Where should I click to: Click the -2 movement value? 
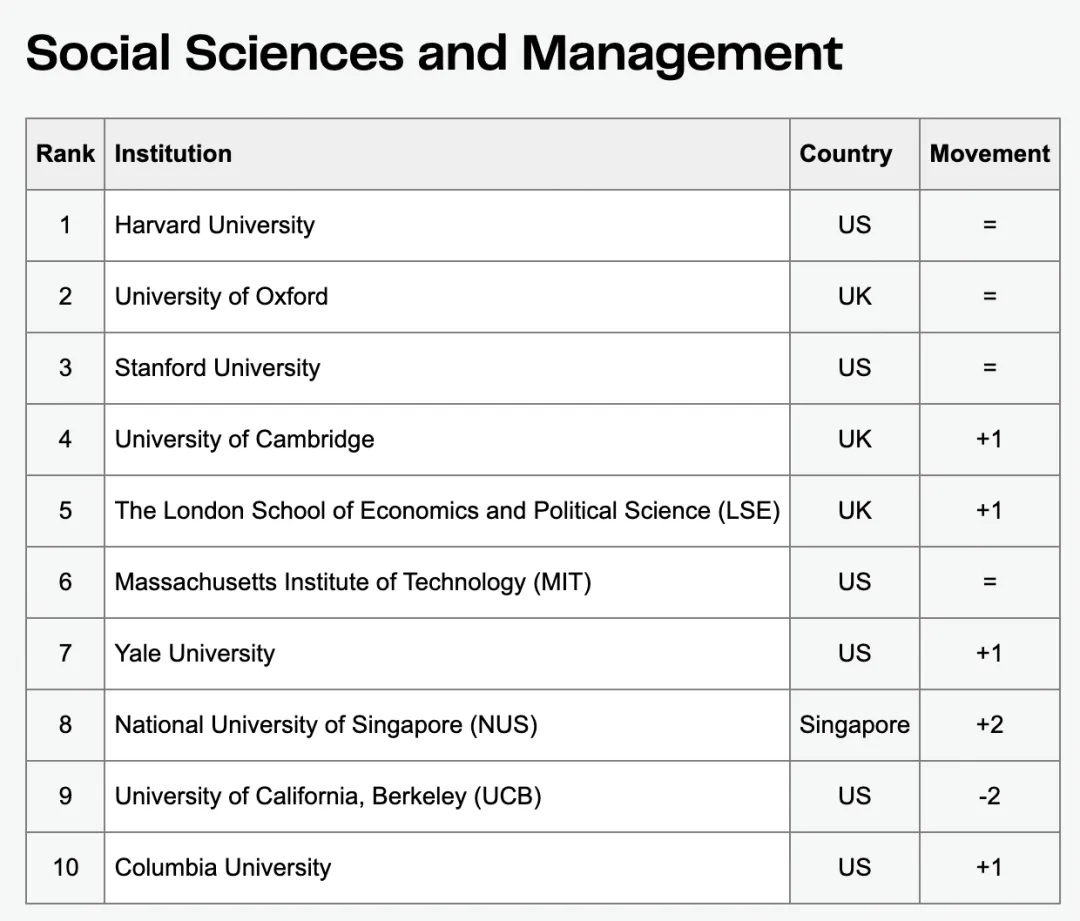click(x=989, y=796)
